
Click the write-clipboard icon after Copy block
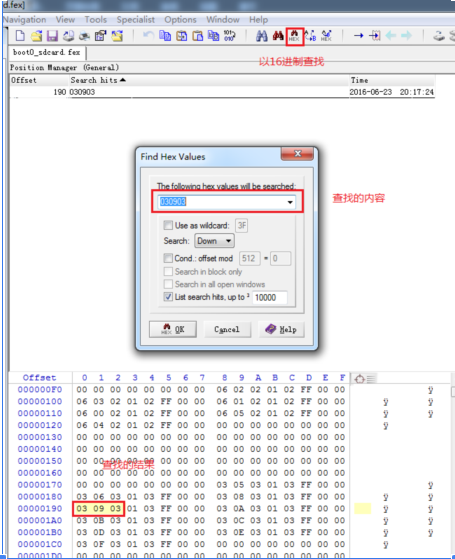pos(182,36)
